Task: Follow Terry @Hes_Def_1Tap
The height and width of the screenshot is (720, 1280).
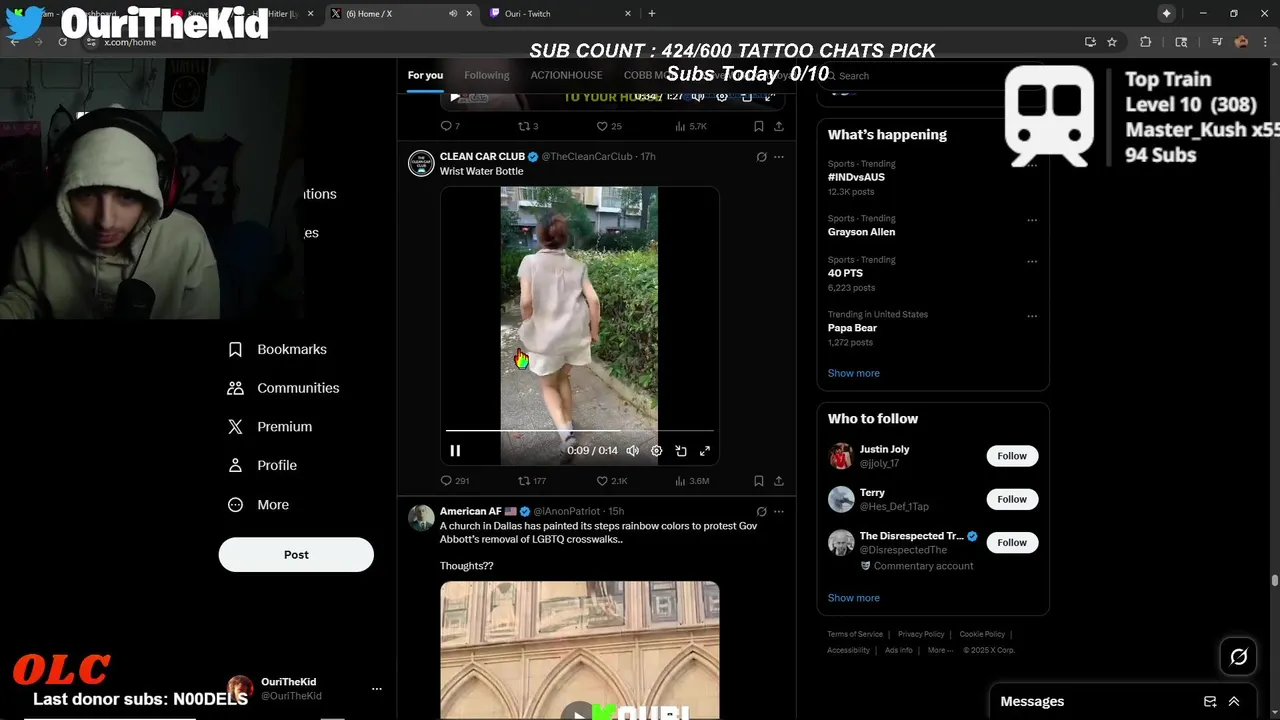Action: [x=1012, y=499]
